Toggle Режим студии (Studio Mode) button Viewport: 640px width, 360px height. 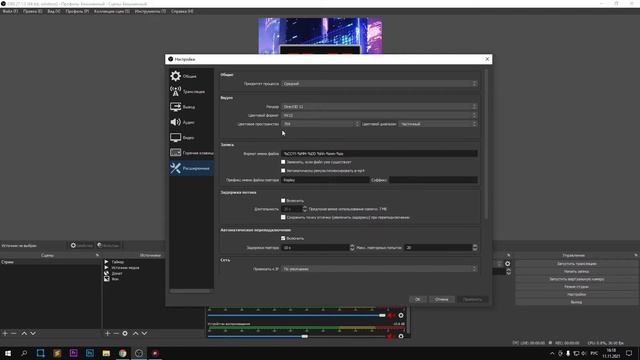tap(576, 287)
